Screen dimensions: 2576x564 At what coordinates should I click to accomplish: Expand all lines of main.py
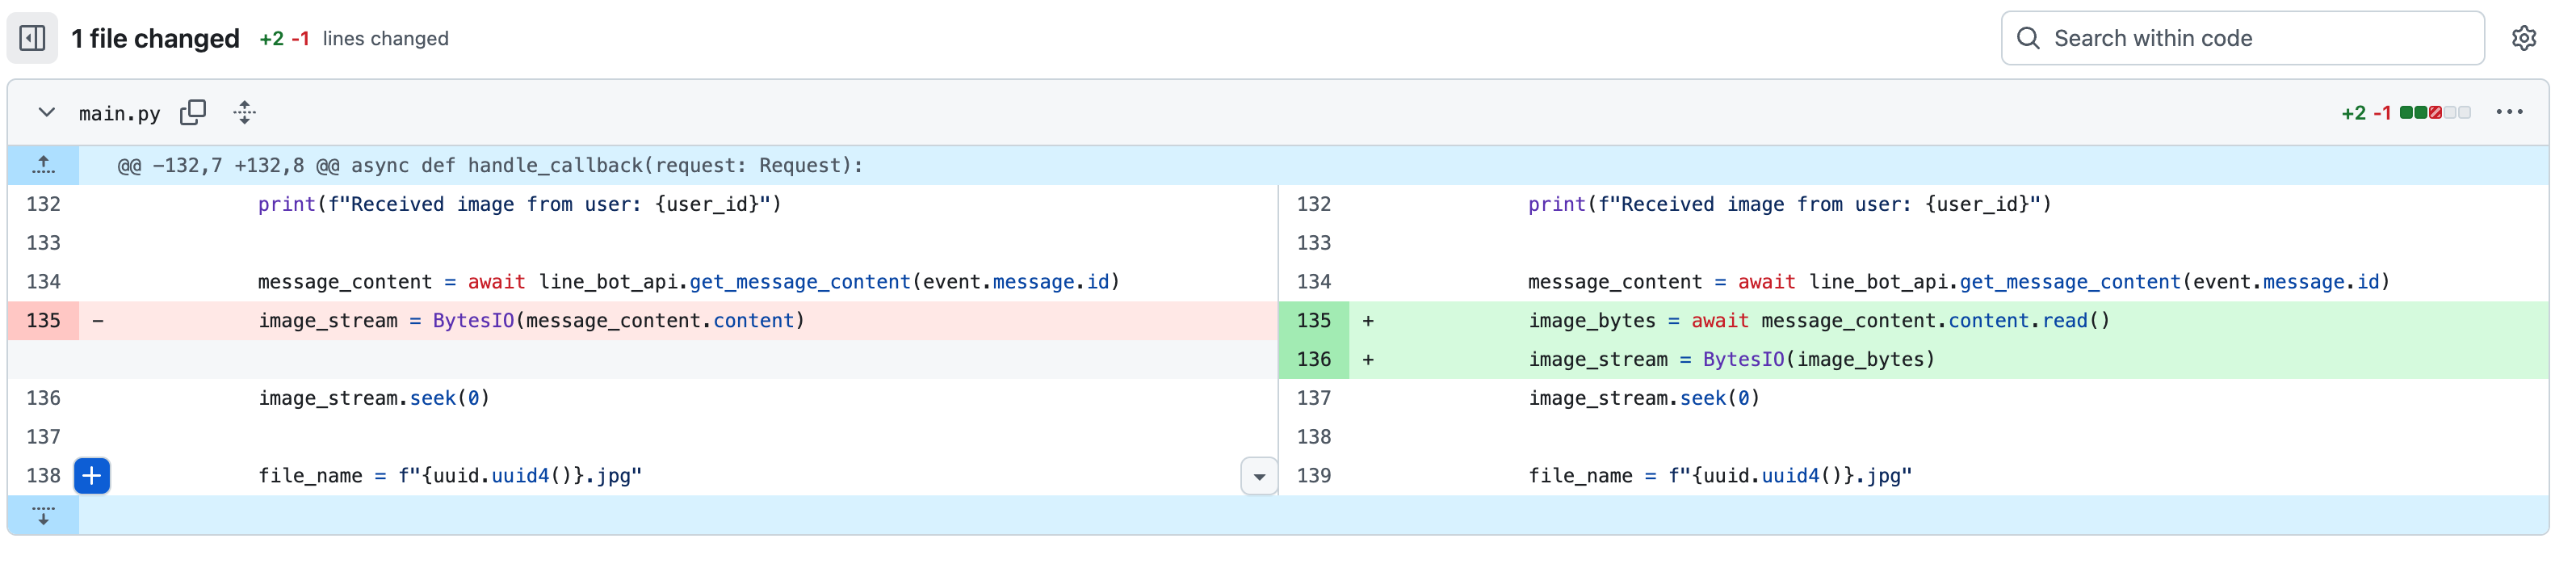pyautogui.click(x=245, y=112)
